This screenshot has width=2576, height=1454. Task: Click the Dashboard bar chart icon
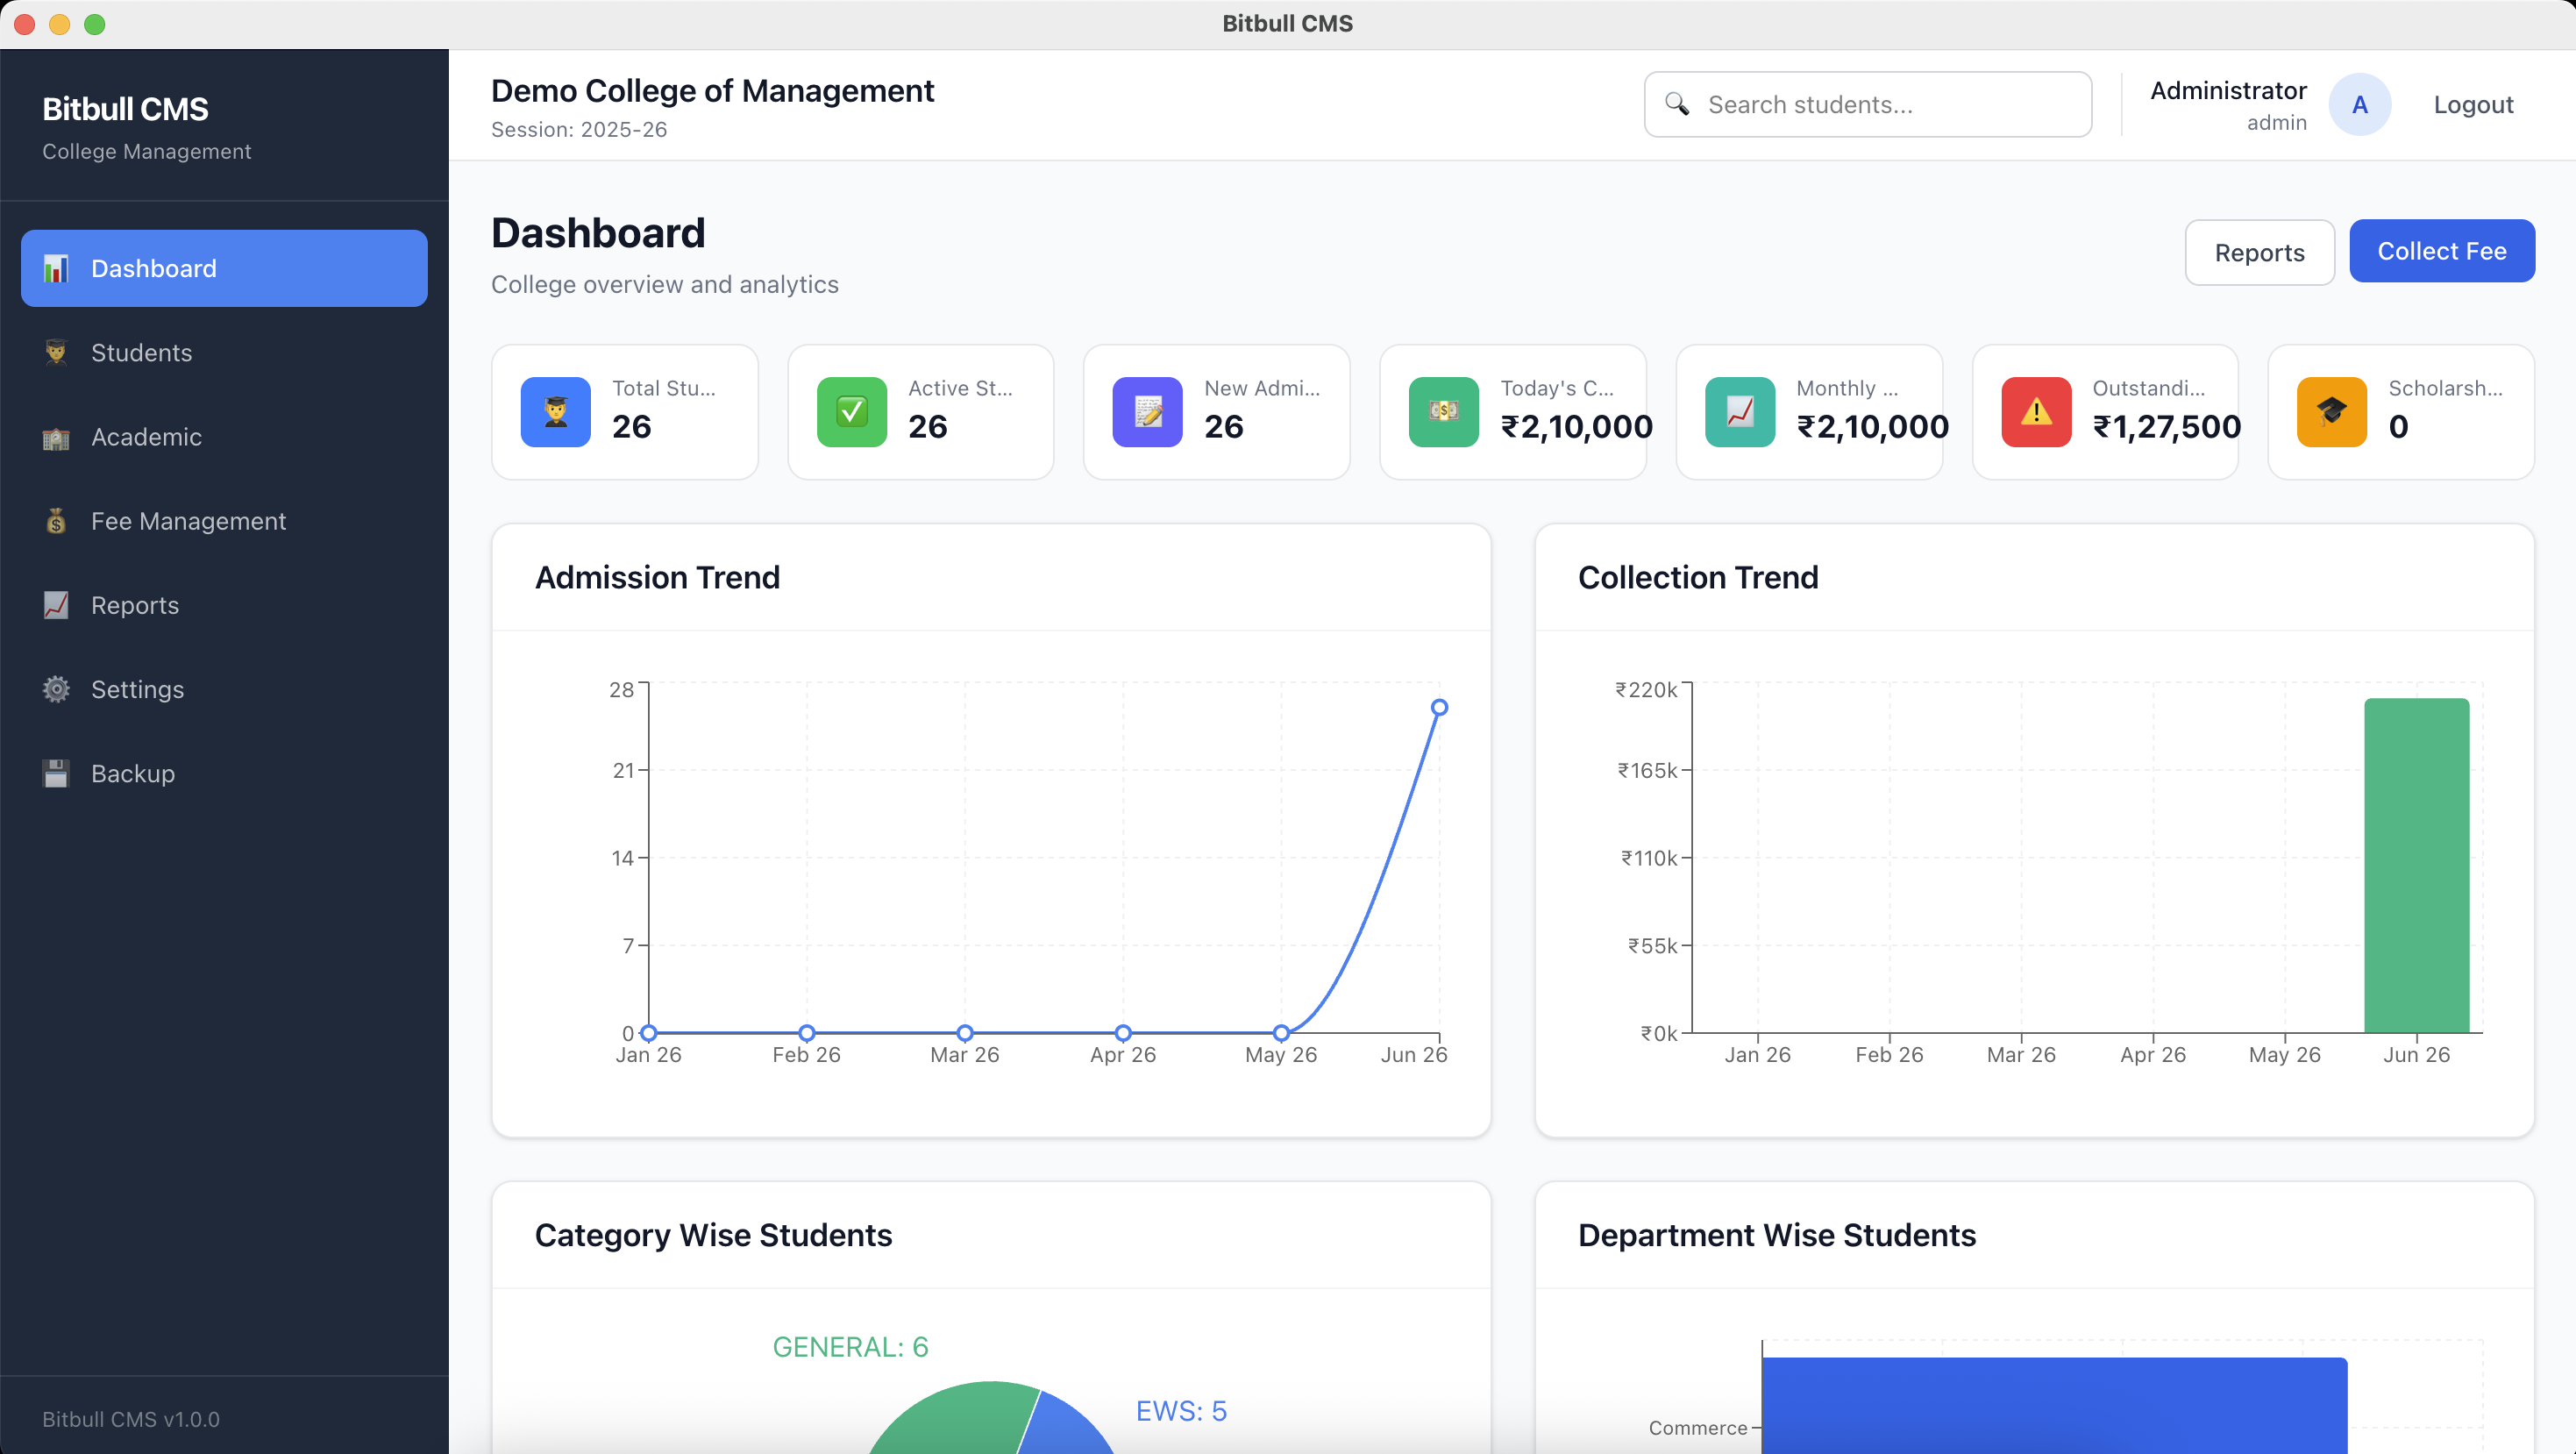[56, 268]
